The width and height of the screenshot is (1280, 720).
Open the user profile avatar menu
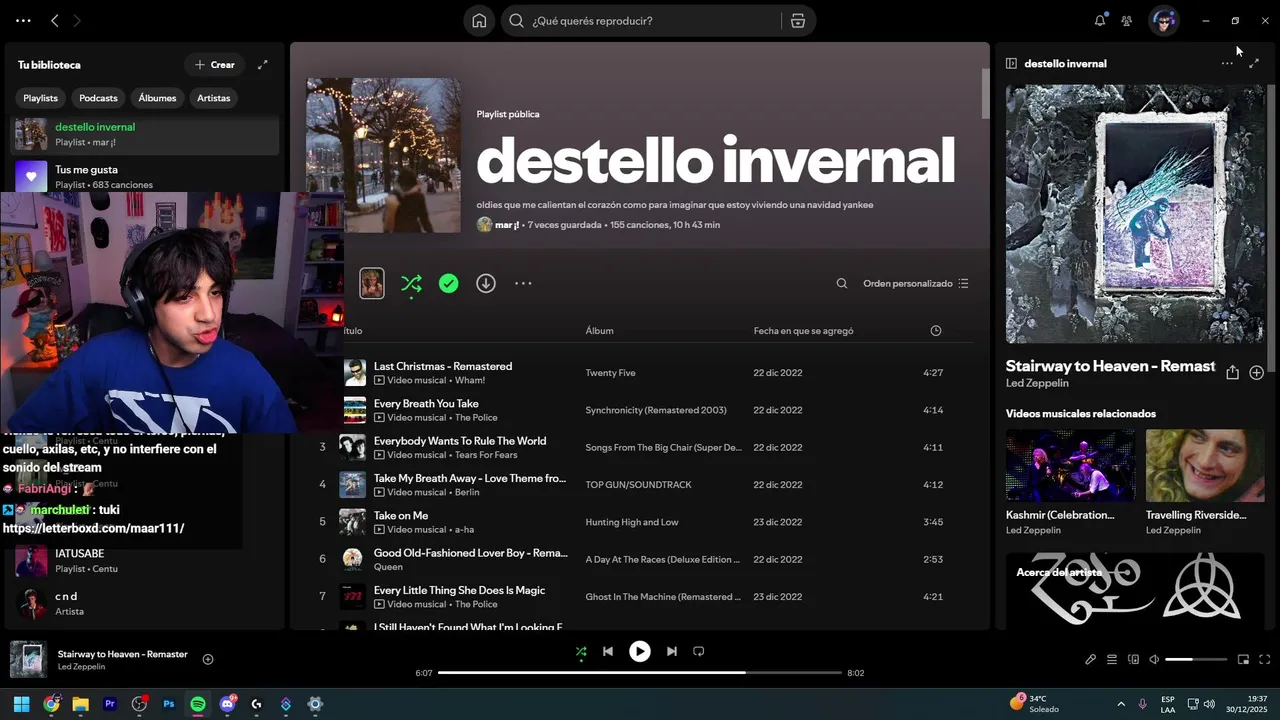[x=1163, y=21]
